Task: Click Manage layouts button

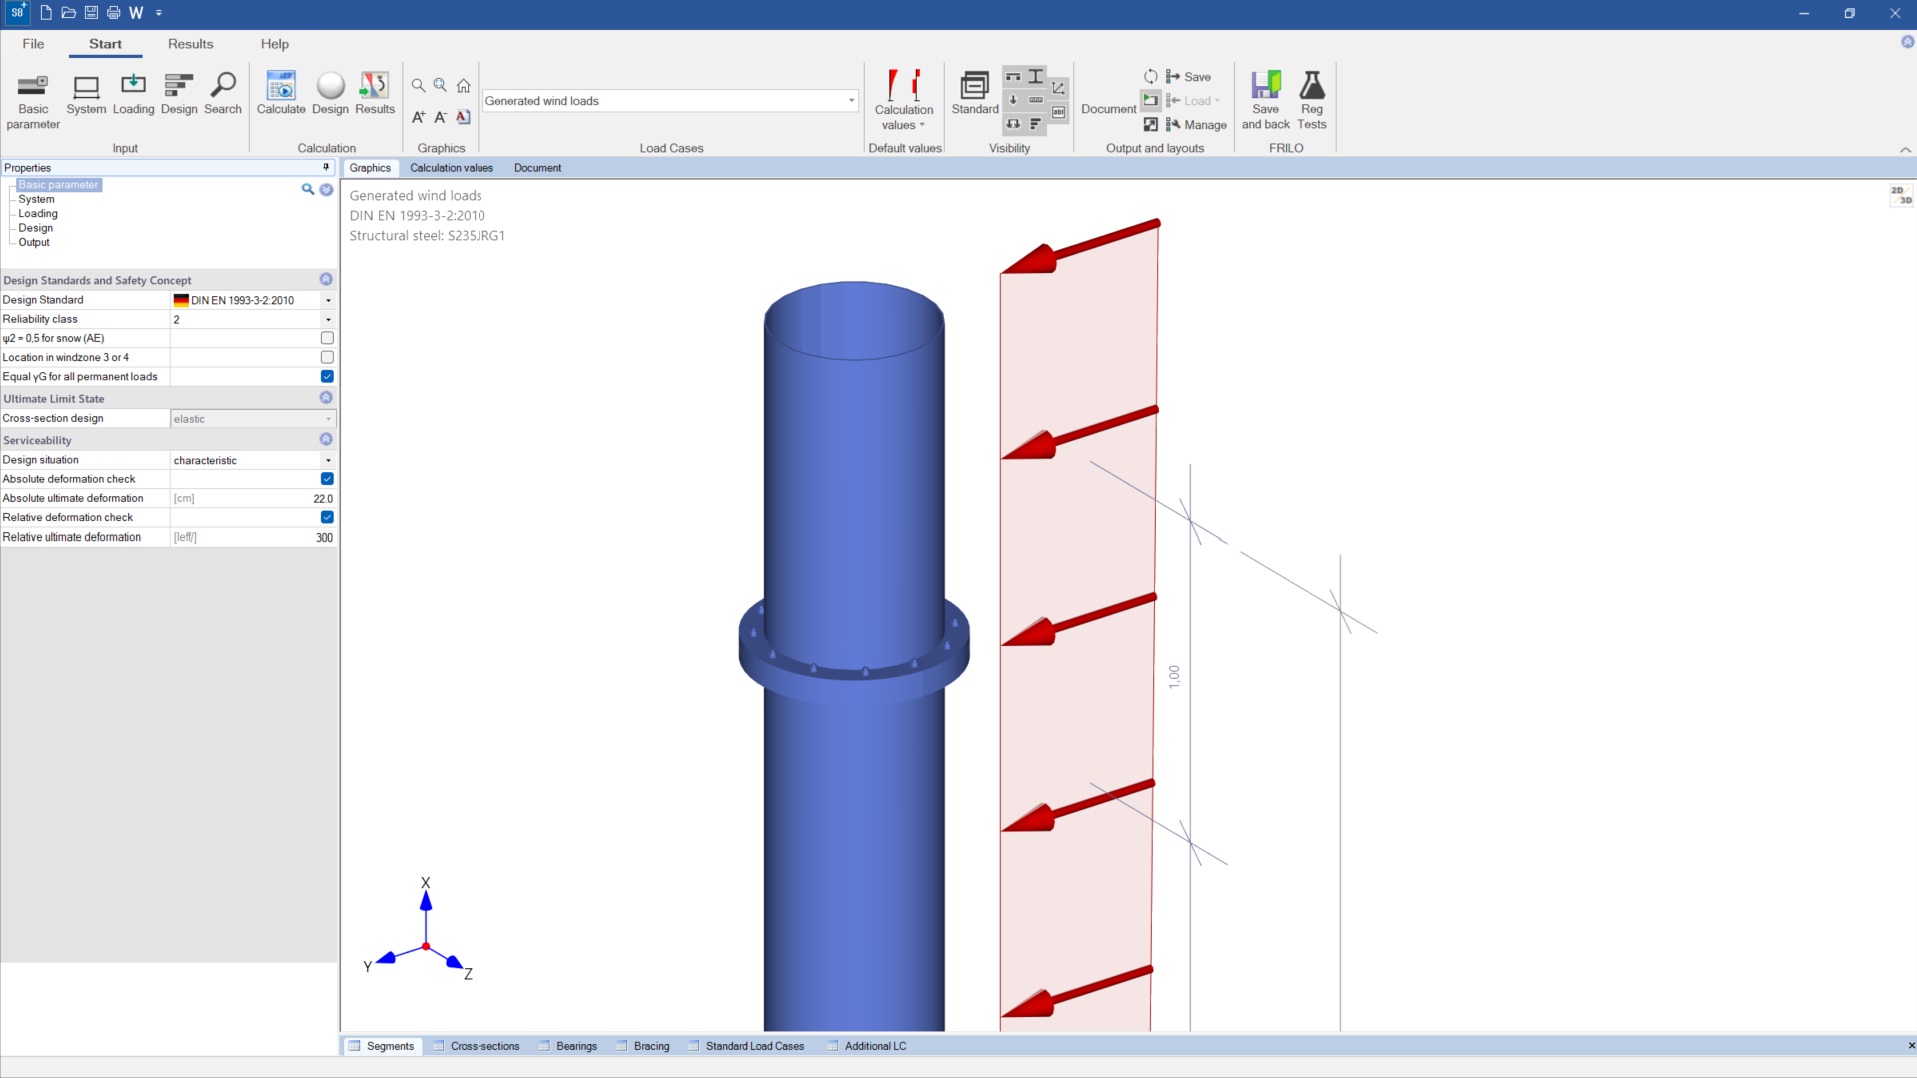Action: coord(1196,125)
